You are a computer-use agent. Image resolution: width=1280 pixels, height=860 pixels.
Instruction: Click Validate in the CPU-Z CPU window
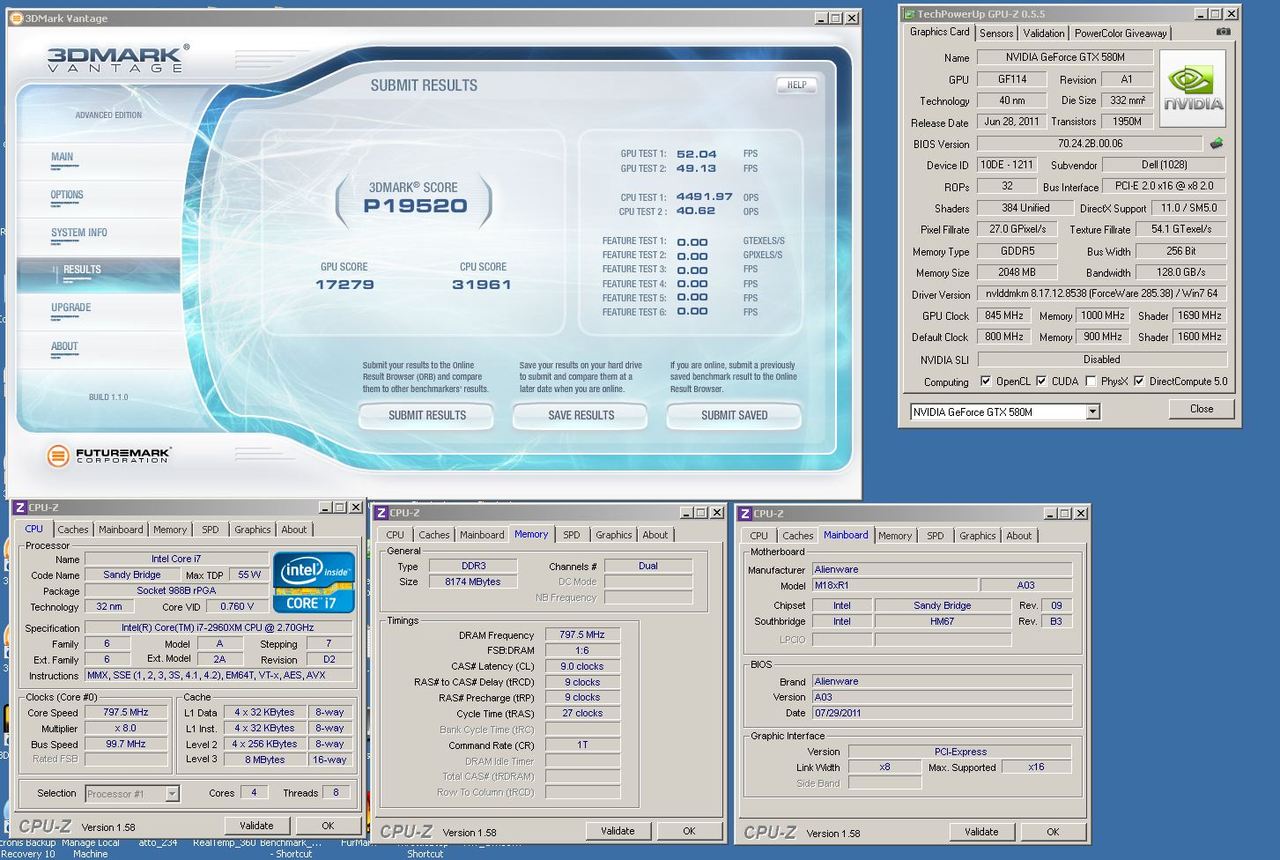[x=256, y=825]
